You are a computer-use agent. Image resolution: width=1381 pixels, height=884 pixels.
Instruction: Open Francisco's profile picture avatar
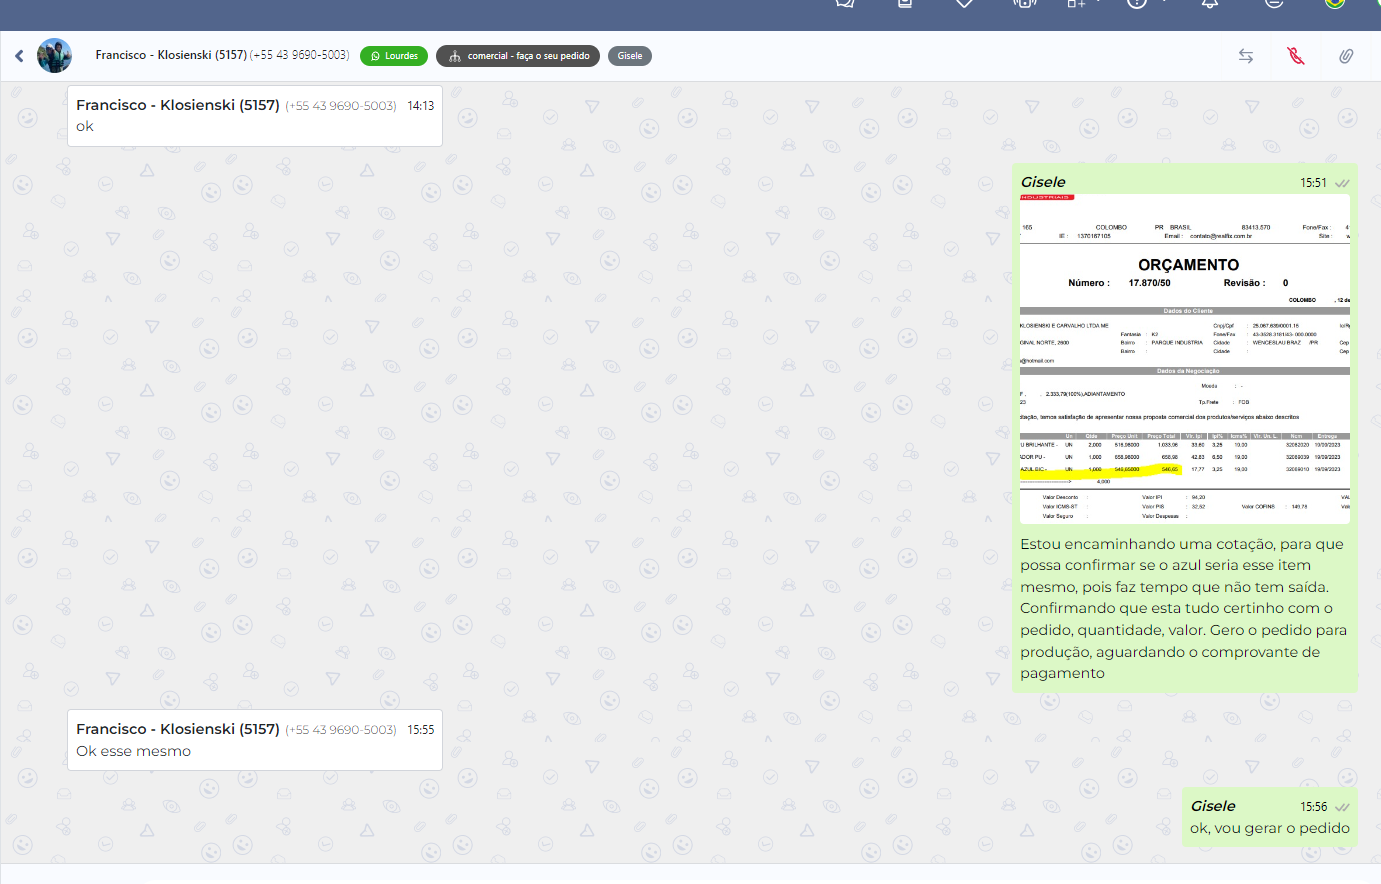(55, 56)
